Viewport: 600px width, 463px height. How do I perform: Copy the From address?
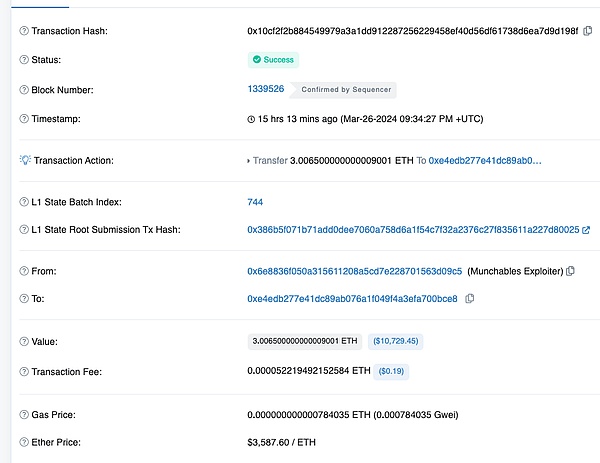pyautogui.click(x=571, y=271)
